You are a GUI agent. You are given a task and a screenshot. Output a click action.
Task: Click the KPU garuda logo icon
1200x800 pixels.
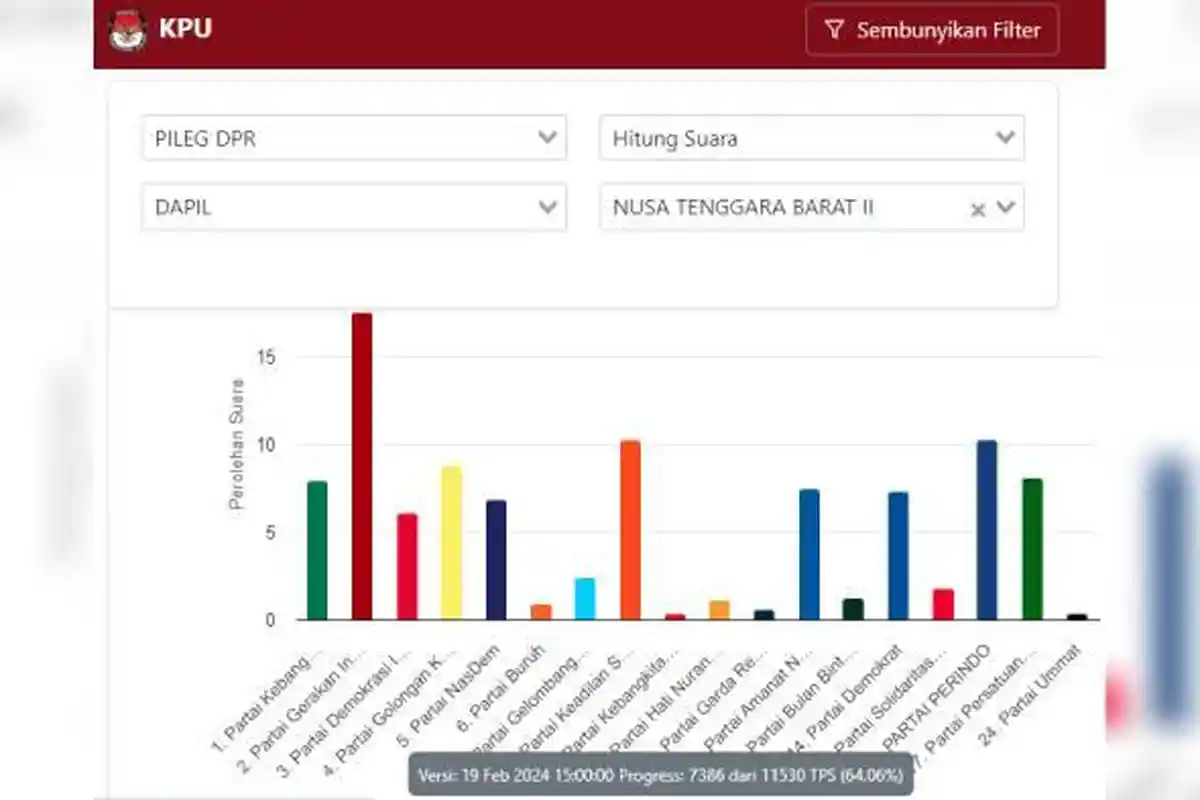point(128,30)
